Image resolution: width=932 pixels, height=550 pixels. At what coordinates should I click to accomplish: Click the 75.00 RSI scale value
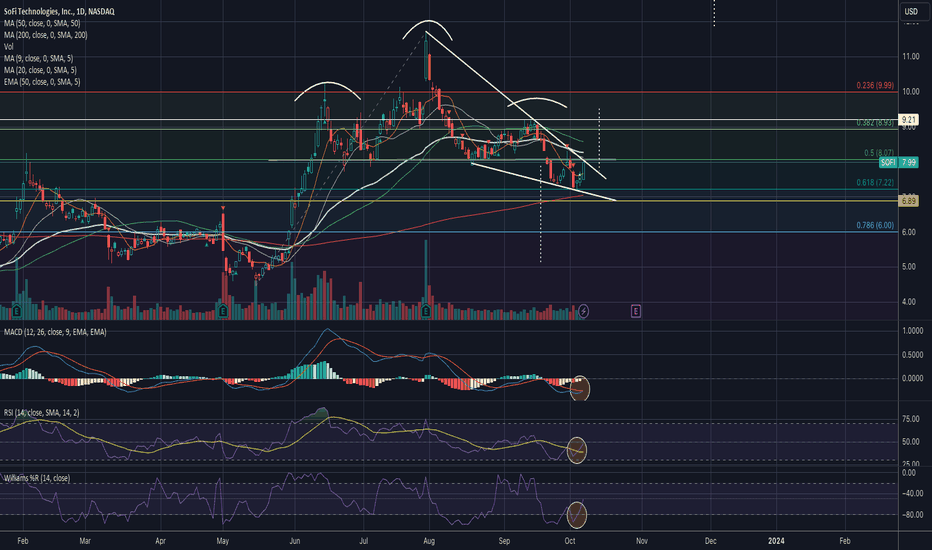coord(911,419)
